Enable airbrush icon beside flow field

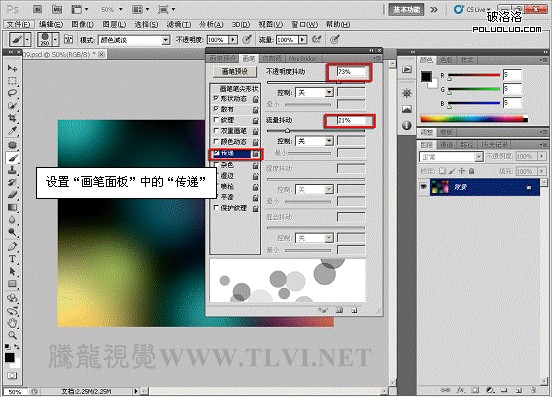click(316, 39)
